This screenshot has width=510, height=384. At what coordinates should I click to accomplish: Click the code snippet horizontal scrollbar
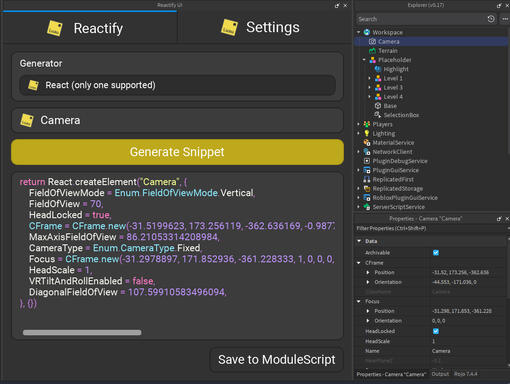[82, 332]
